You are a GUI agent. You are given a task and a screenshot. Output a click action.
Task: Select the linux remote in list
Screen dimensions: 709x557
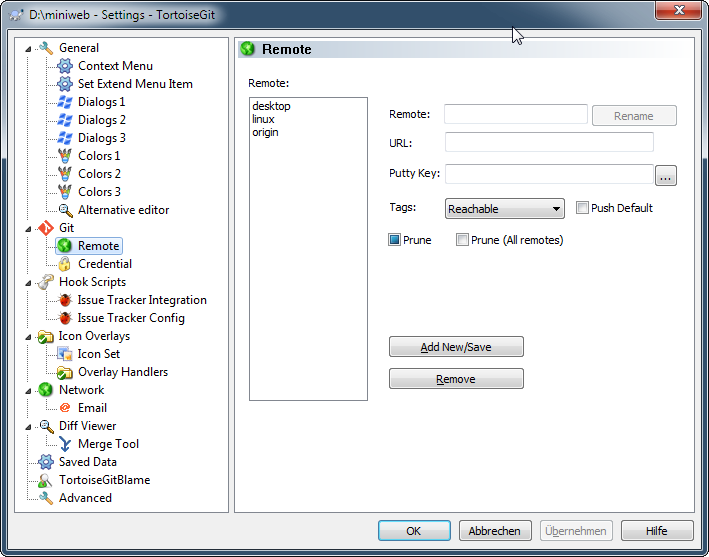tap(263, 119)
